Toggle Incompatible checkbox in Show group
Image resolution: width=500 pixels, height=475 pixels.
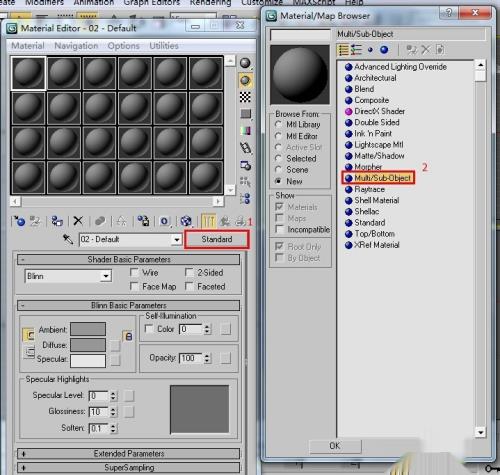tap(279, 229)
